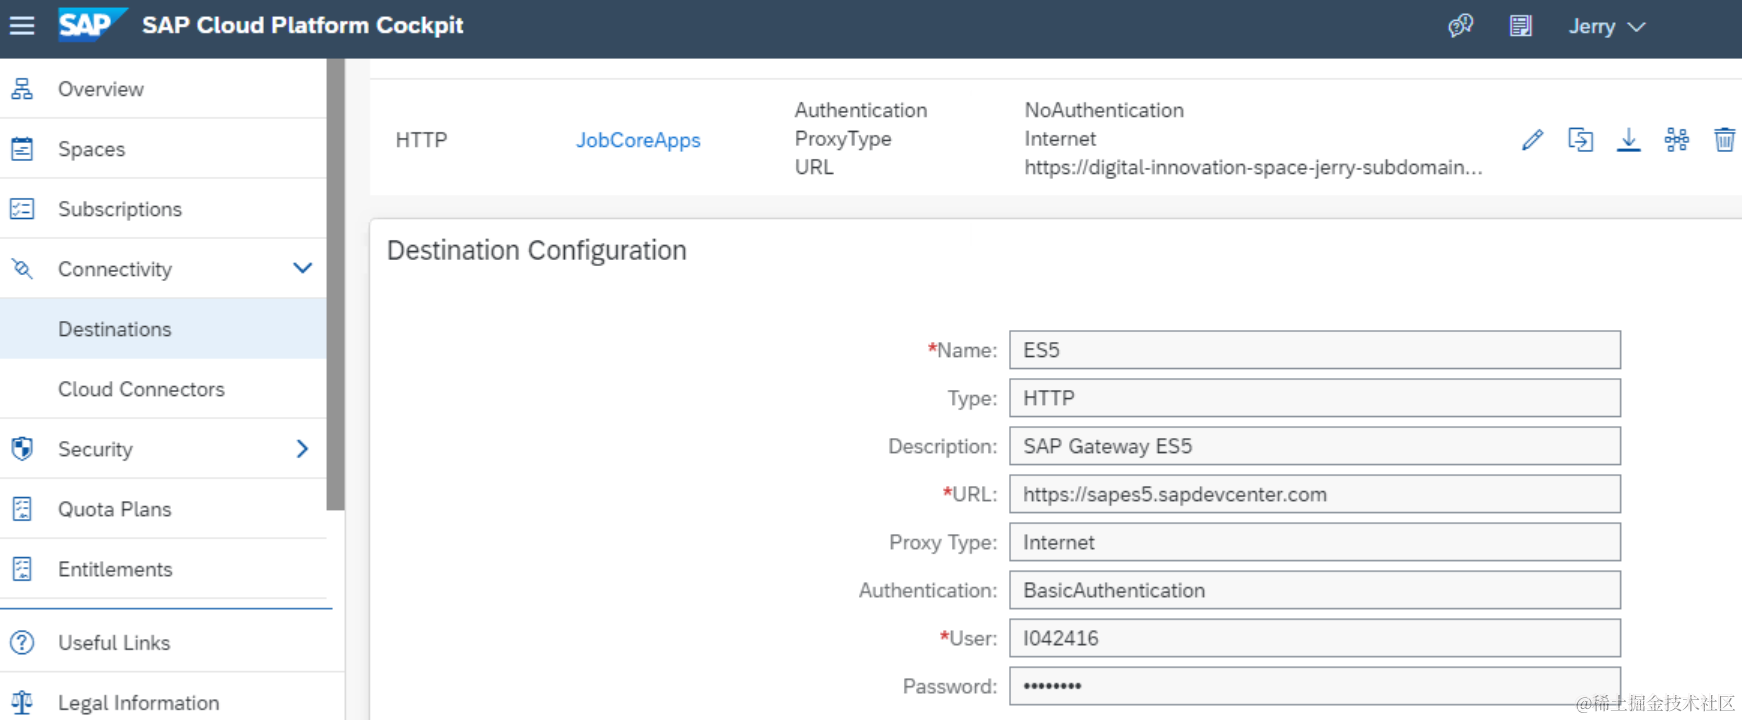1742x720 pixels.
Task: Click the Destination Configuration heading
Action: 537,250
